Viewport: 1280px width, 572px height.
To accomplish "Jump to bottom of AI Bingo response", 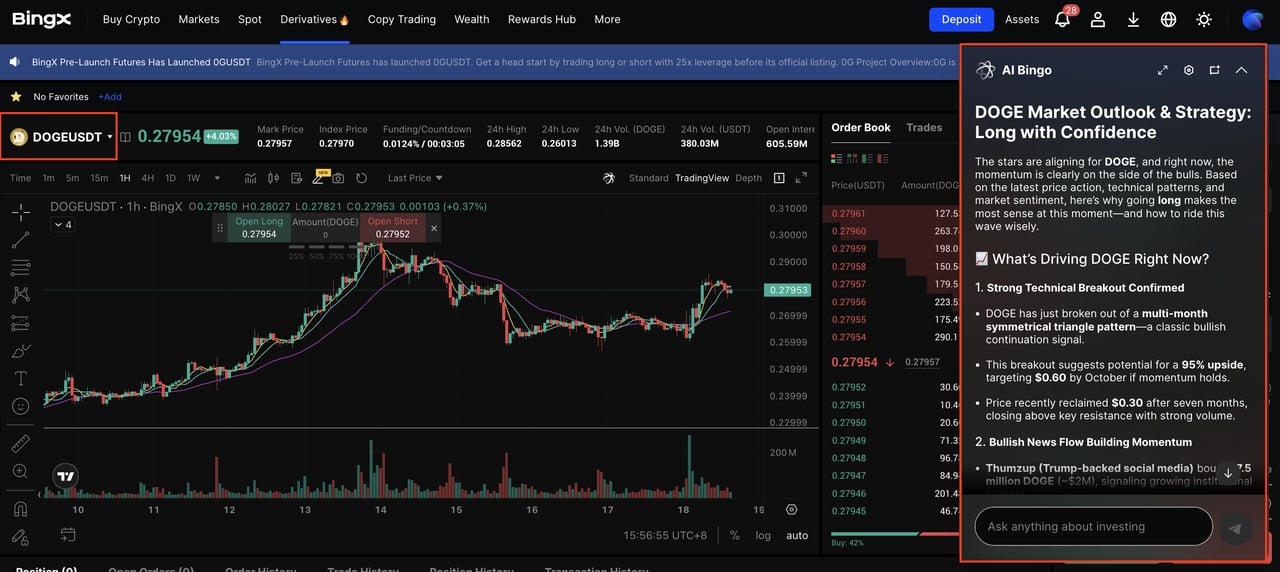I will pos(1228,473).
